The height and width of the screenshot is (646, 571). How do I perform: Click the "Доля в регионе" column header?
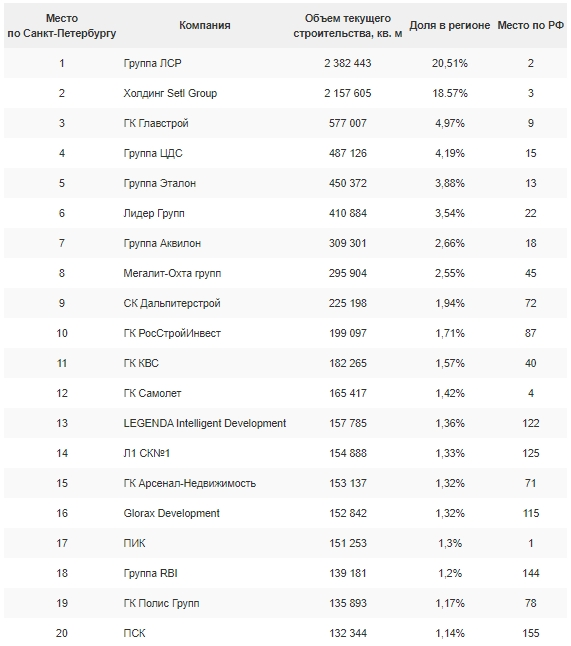tap(449, 26)
